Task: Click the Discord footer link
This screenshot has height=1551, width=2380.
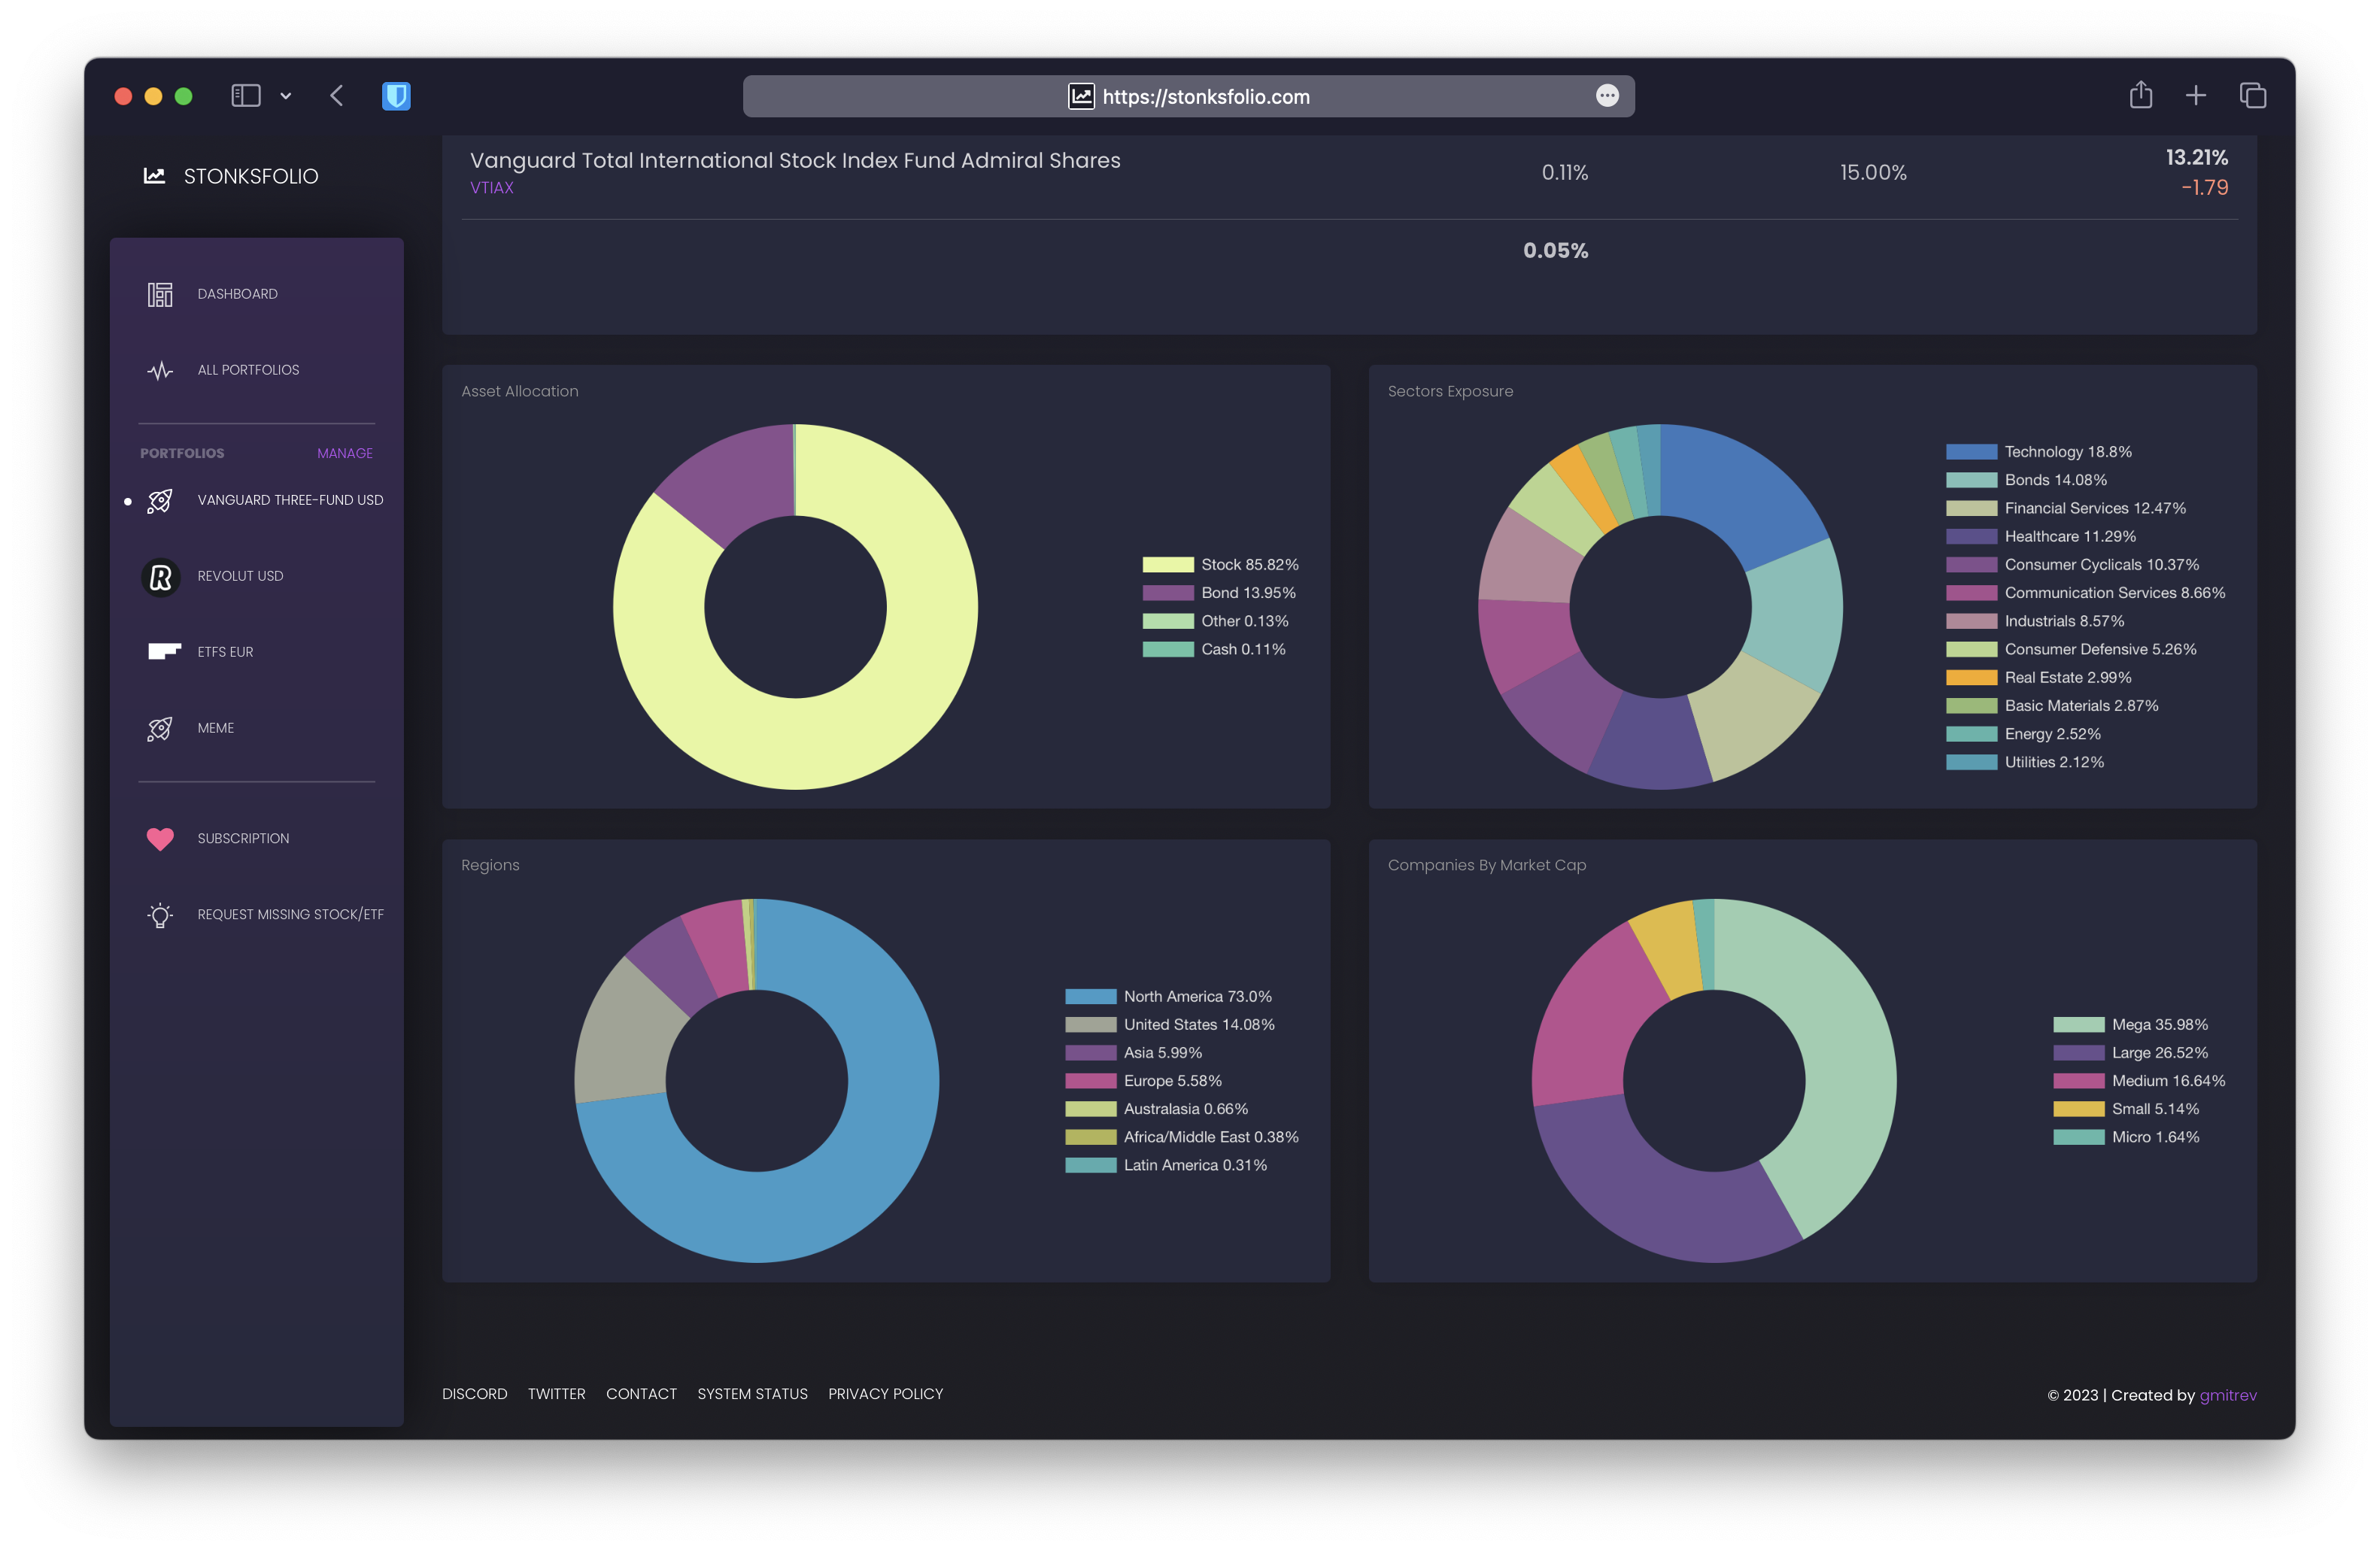Action: [475, 1394]
